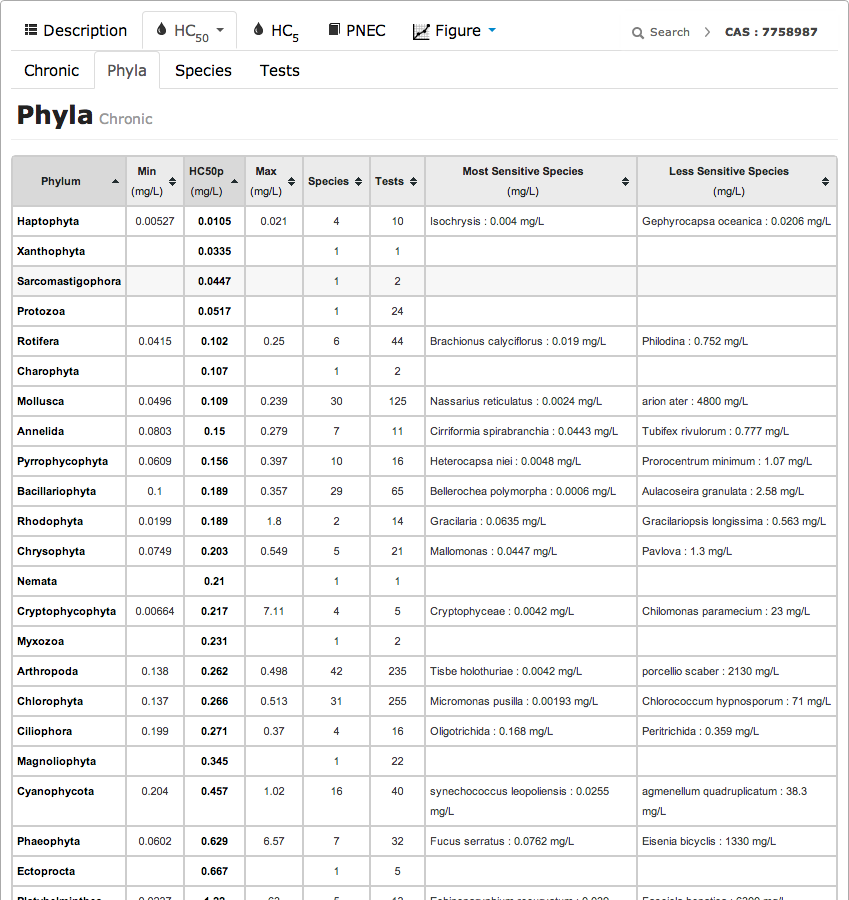Open the Tests tab
849x900 pixels.
(279, 70)
